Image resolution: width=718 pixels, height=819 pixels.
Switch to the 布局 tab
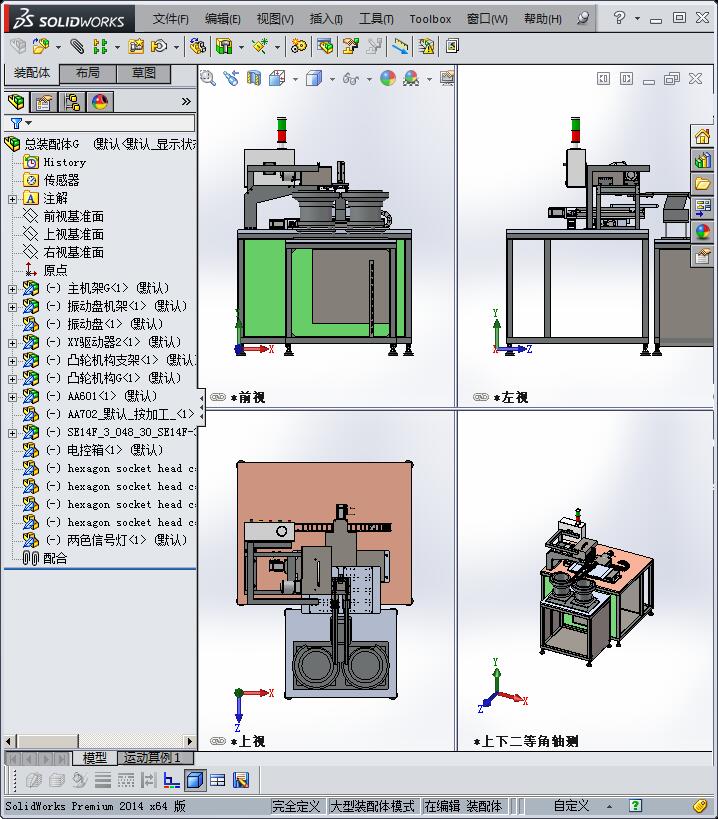coord(88,73)
